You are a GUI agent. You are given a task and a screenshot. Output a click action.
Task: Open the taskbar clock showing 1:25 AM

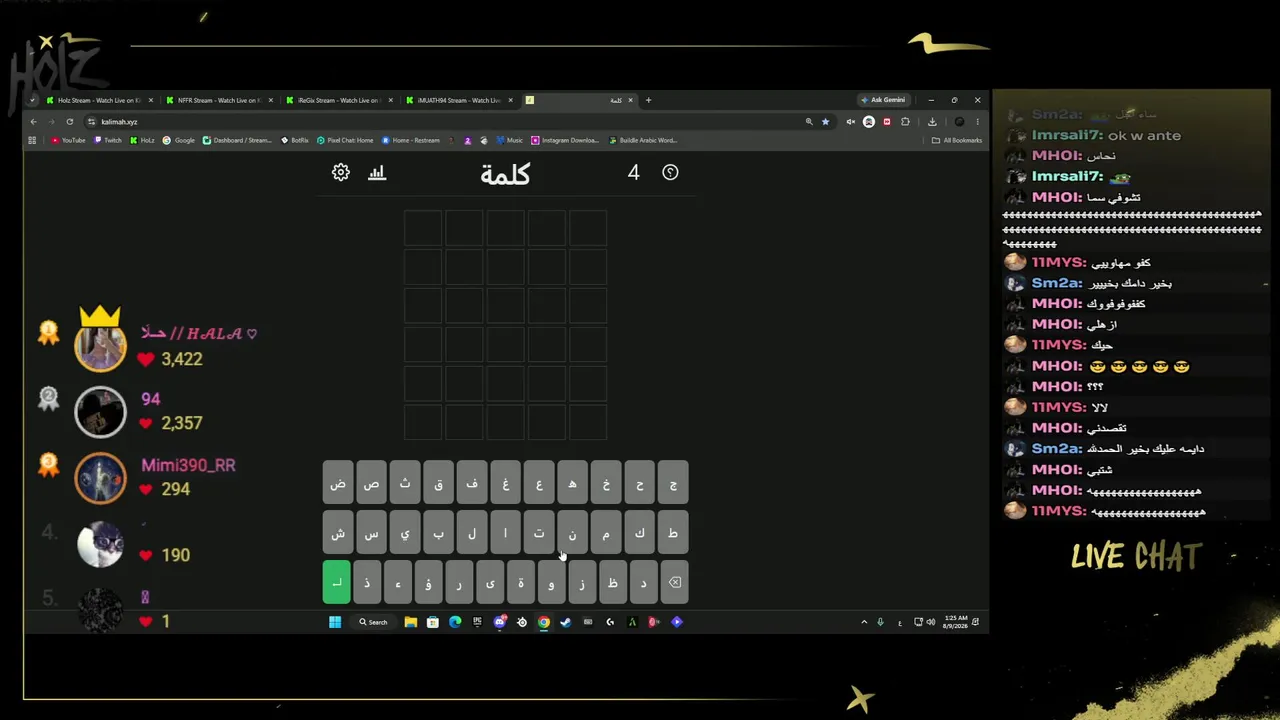(955, 622)
